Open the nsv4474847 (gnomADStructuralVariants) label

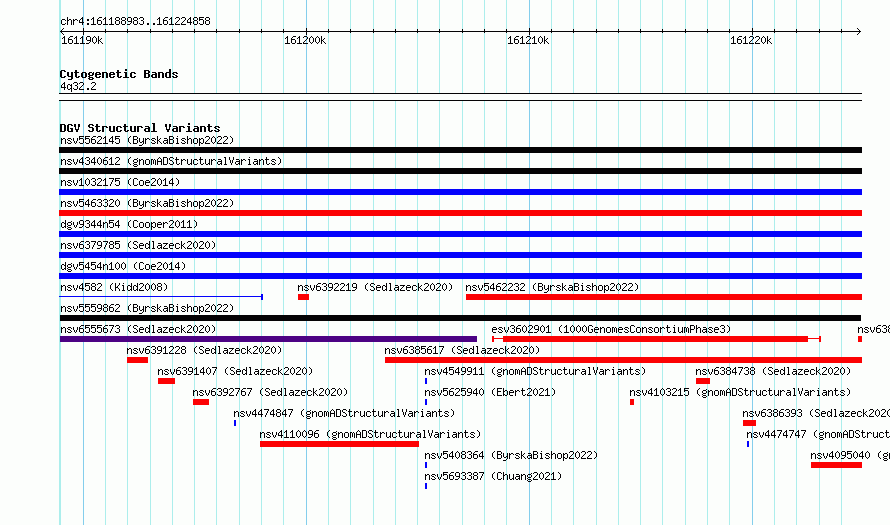point(344,413)
